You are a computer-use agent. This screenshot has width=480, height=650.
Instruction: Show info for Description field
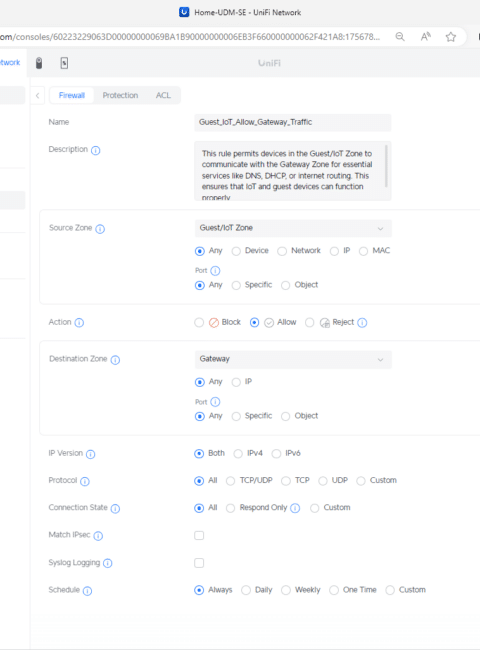(95, 150)
